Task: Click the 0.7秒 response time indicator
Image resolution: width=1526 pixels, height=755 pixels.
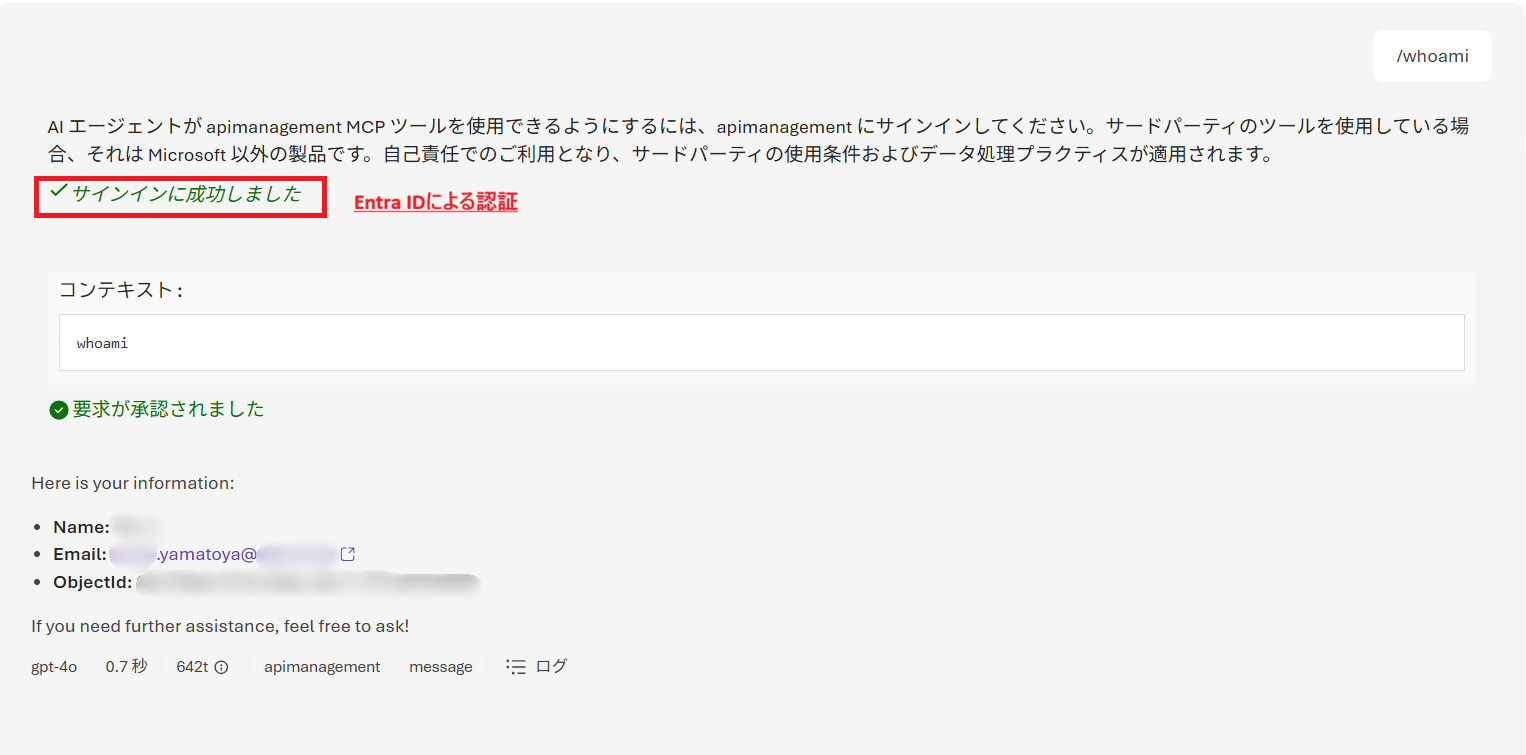Action: point(126,666)
